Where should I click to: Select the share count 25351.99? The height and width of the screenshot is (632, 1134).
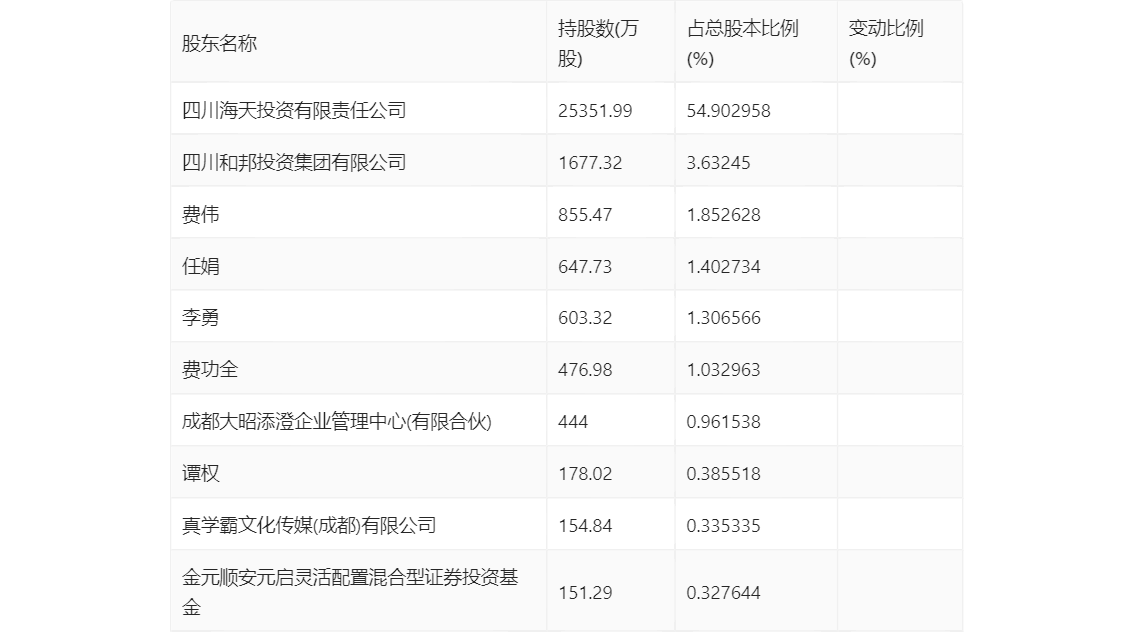pos(595,111)
